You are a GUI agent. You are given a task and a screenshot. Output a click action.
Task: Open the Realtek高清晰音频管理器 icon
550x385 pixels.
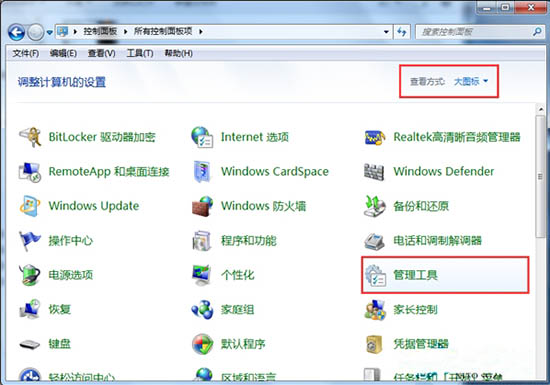click(x=375, y=137)
